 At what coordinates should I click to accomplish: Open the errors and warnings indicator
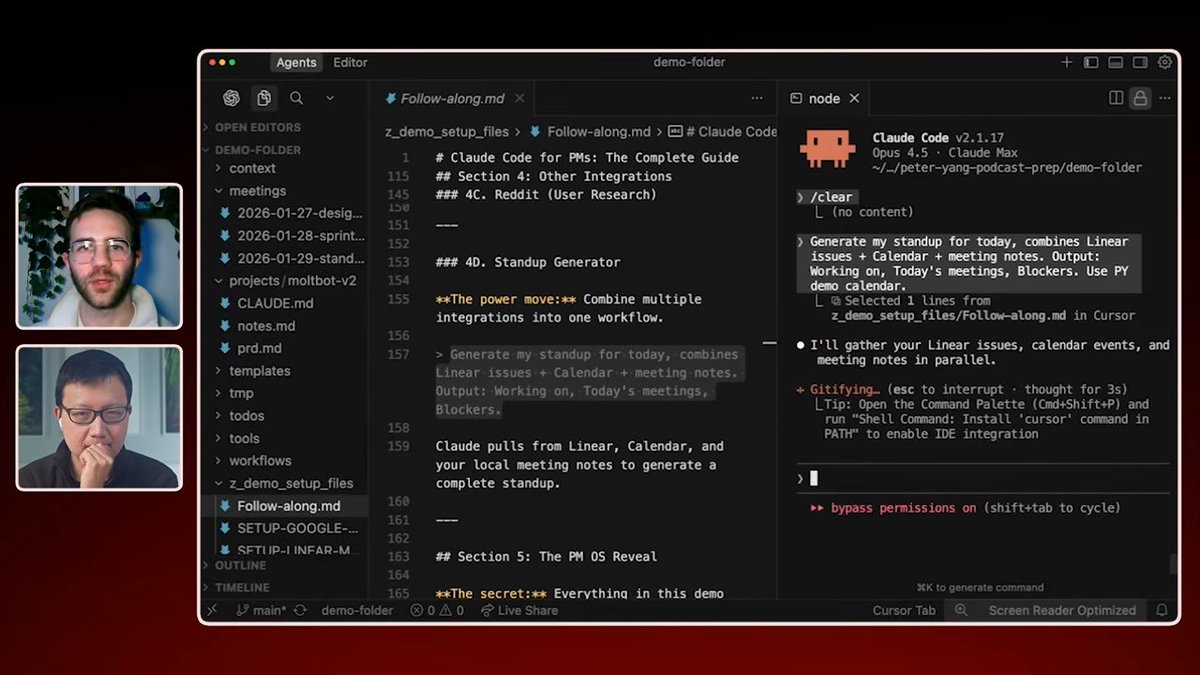[436, 610]
